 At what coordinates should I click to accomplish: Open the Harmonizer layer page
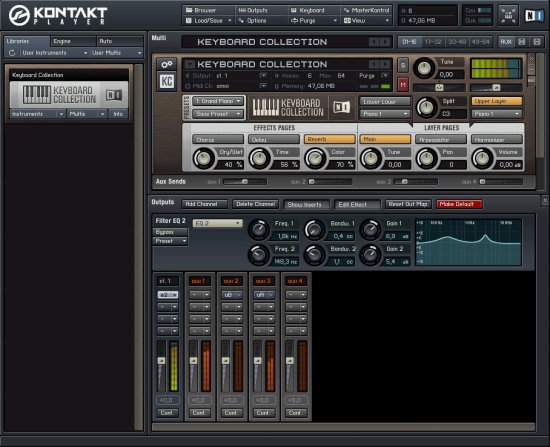pyautogui.click(x=497, y=140)
